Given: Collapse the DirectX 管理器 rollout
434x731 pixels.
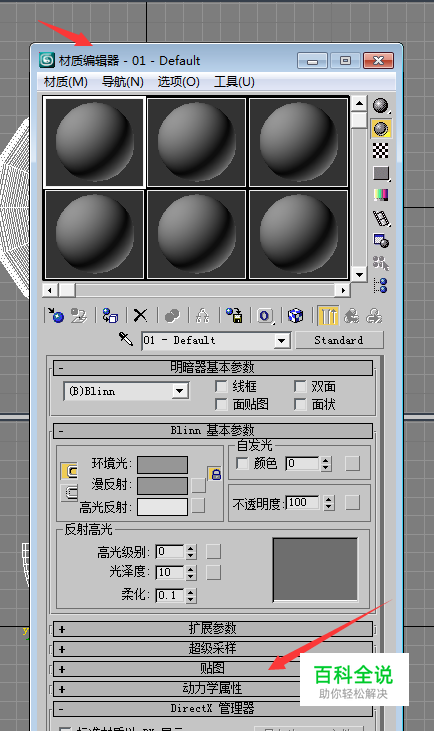Looking at the screenshot, I should (x=213, y=709).
